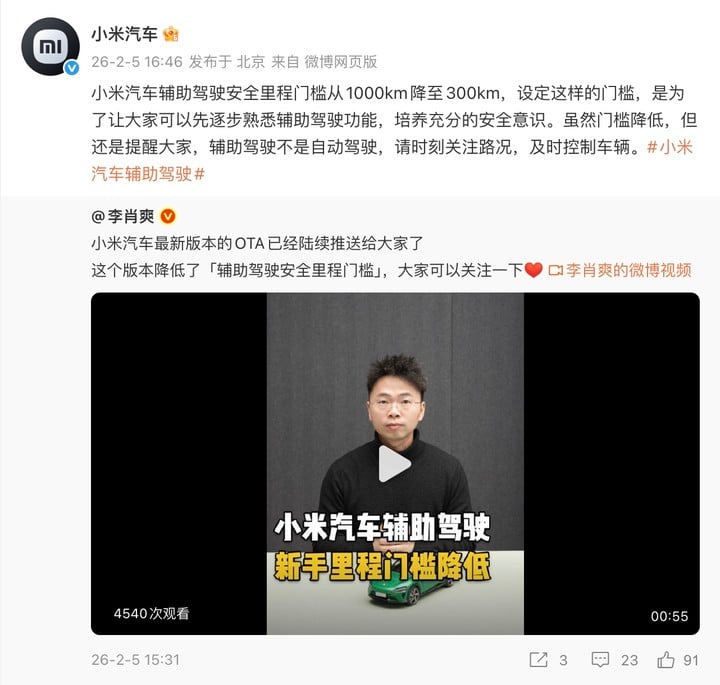
Task: Click the orange V badge beside 李肖爽
Action: coord(168,216)
